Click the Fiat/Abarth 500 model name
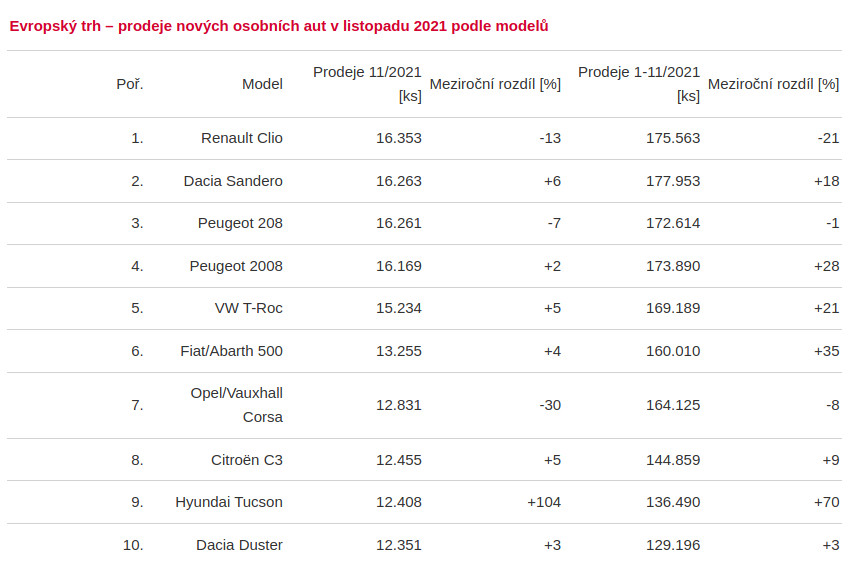 (229, 351)
